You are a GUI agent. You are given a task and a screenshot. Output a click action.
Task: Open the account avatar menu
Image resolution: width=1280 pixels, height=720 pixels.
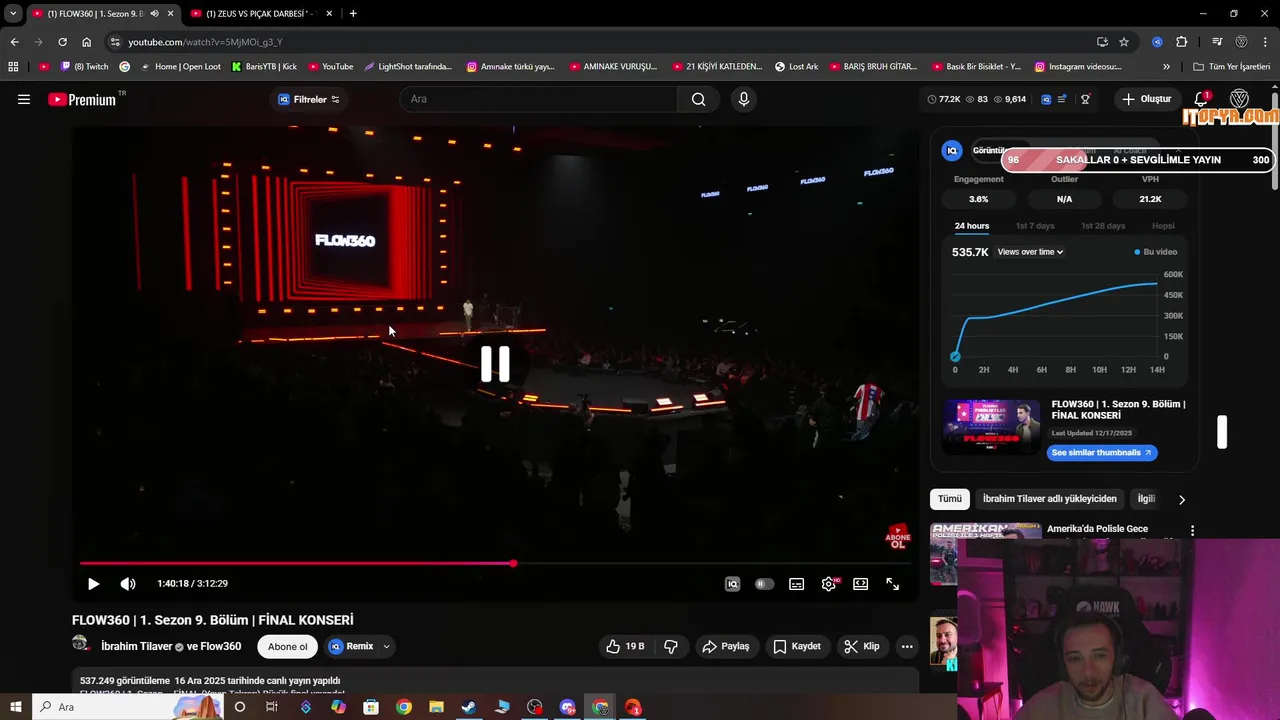[1239, 99]
